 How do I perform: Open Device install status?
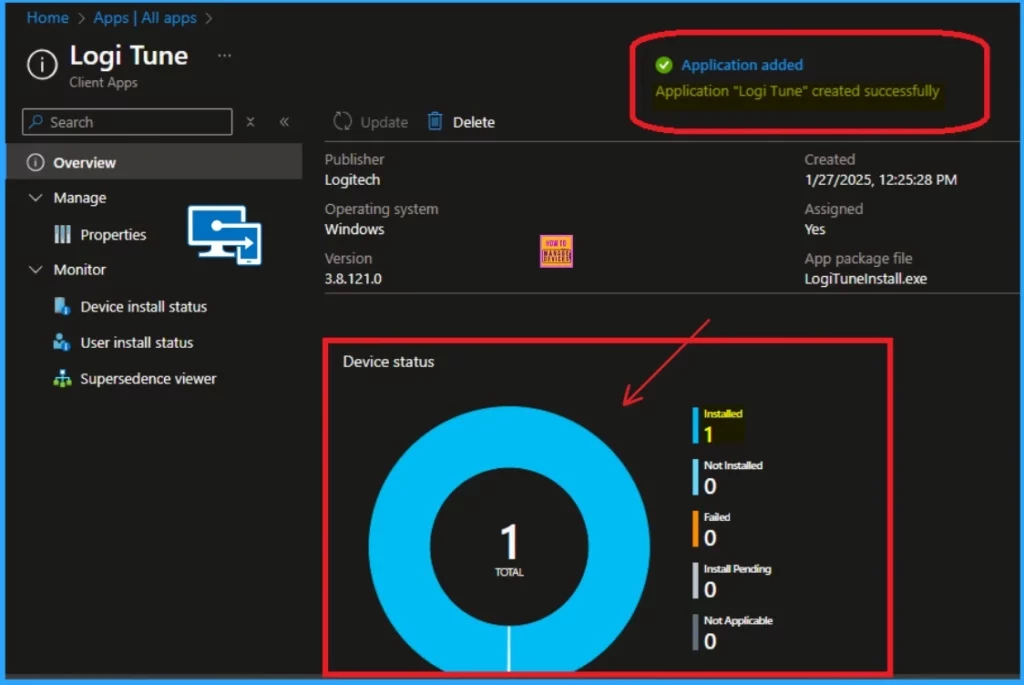click(144, 306)
